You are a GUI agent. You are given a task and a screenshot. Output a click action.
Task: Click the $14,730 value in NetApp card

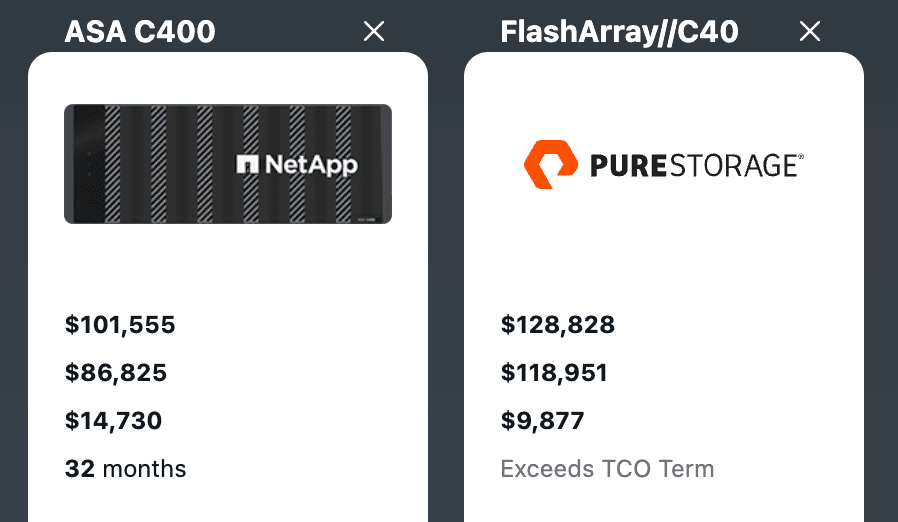tap(113, 421)
